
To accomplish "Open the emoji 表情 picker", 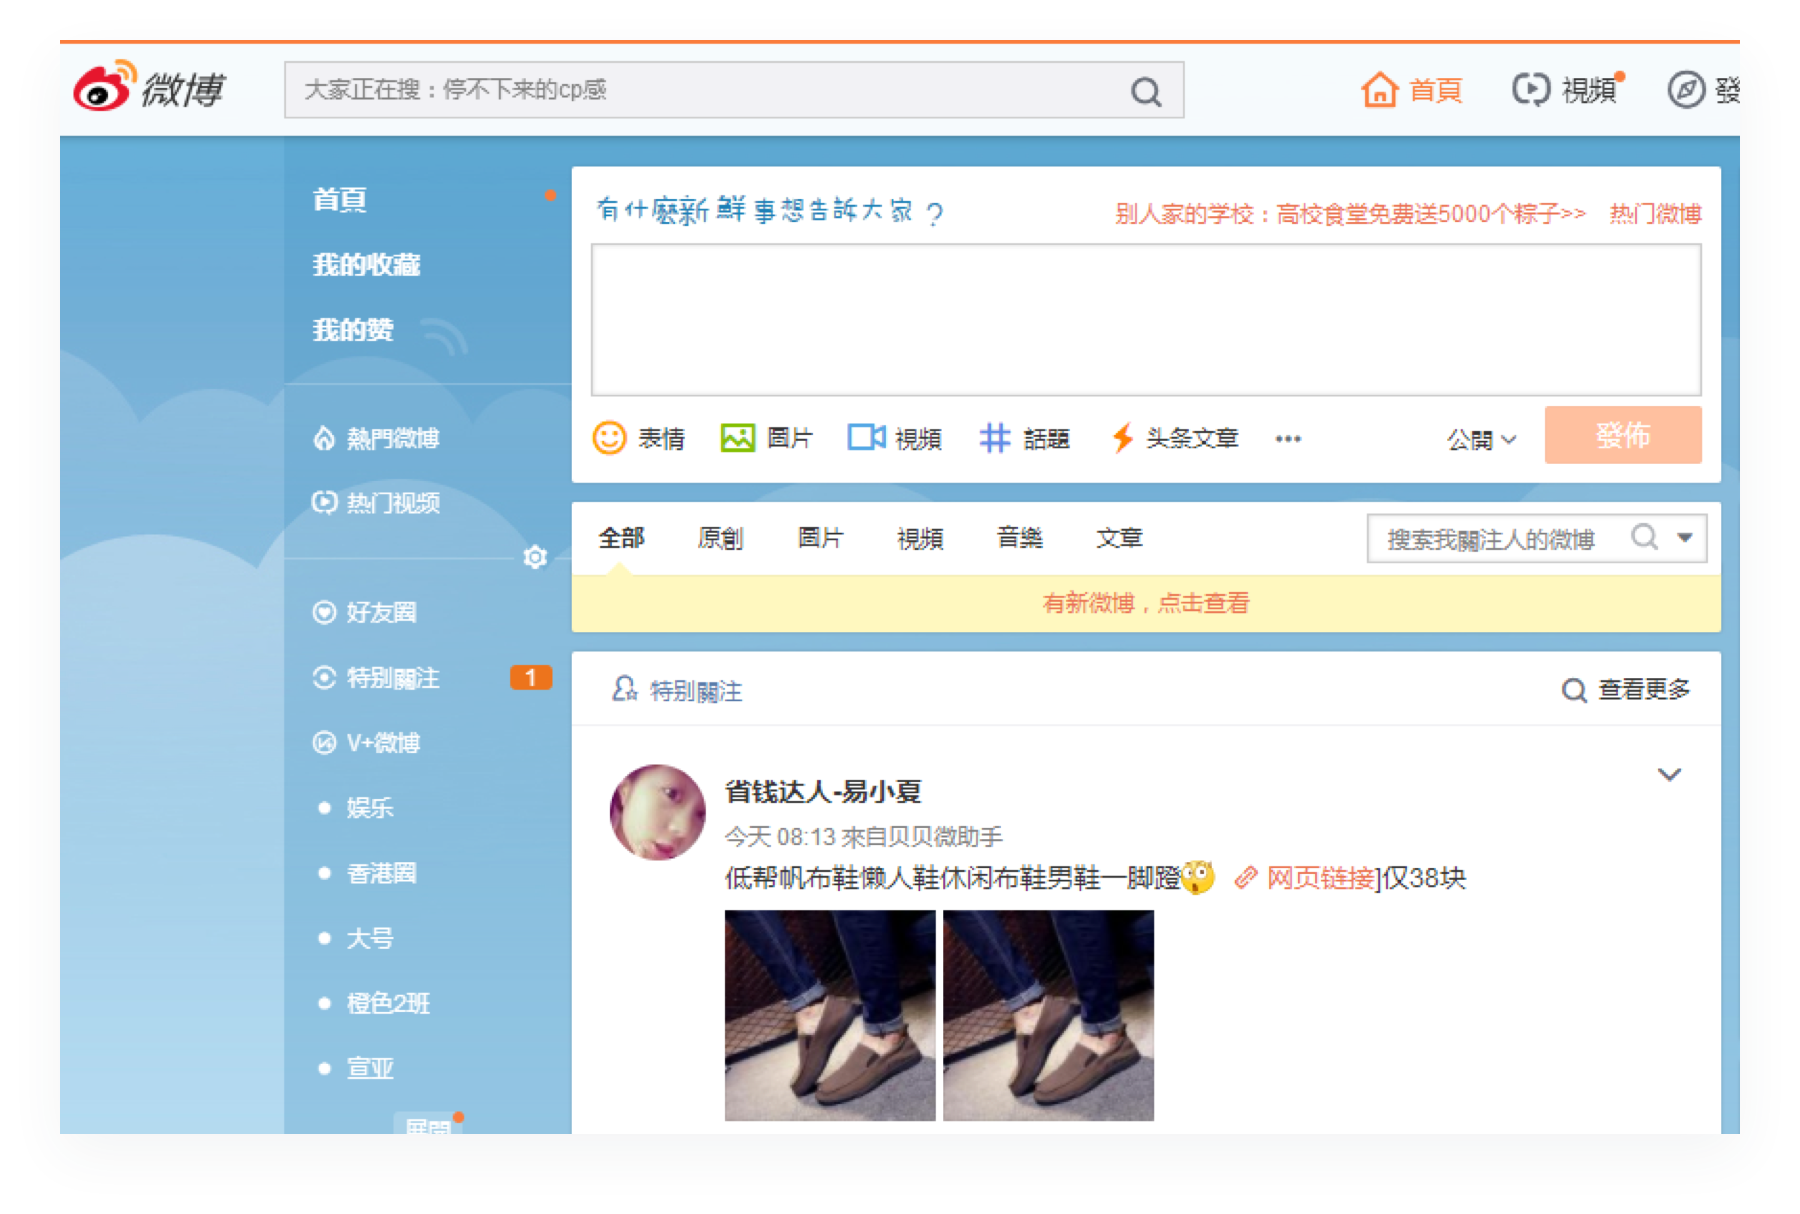I will 609,438.
